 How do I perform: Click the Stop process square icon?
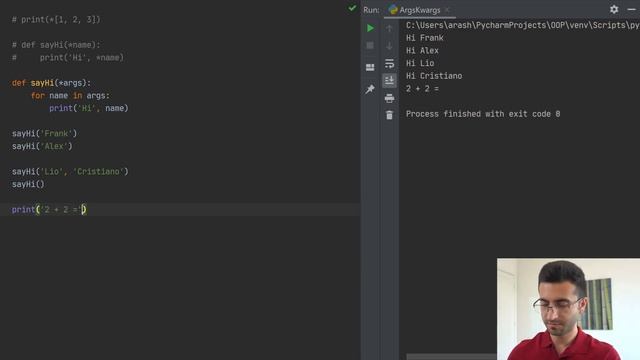[370, 45]
